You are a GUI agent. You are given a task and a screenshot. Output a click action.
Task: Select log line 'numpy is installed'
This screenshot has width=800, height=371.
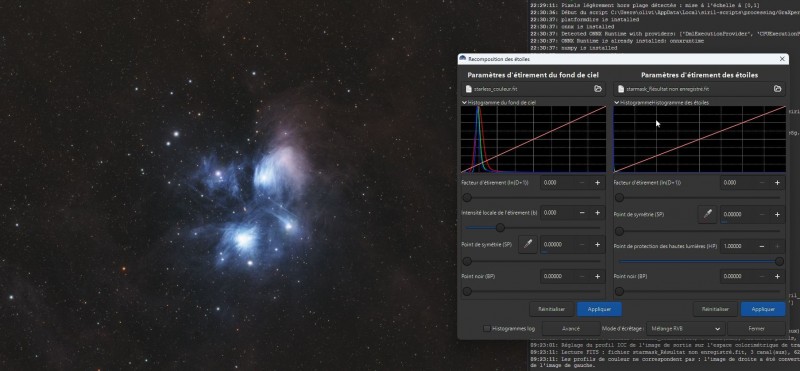pyautogui.click(x=573, y=48)
